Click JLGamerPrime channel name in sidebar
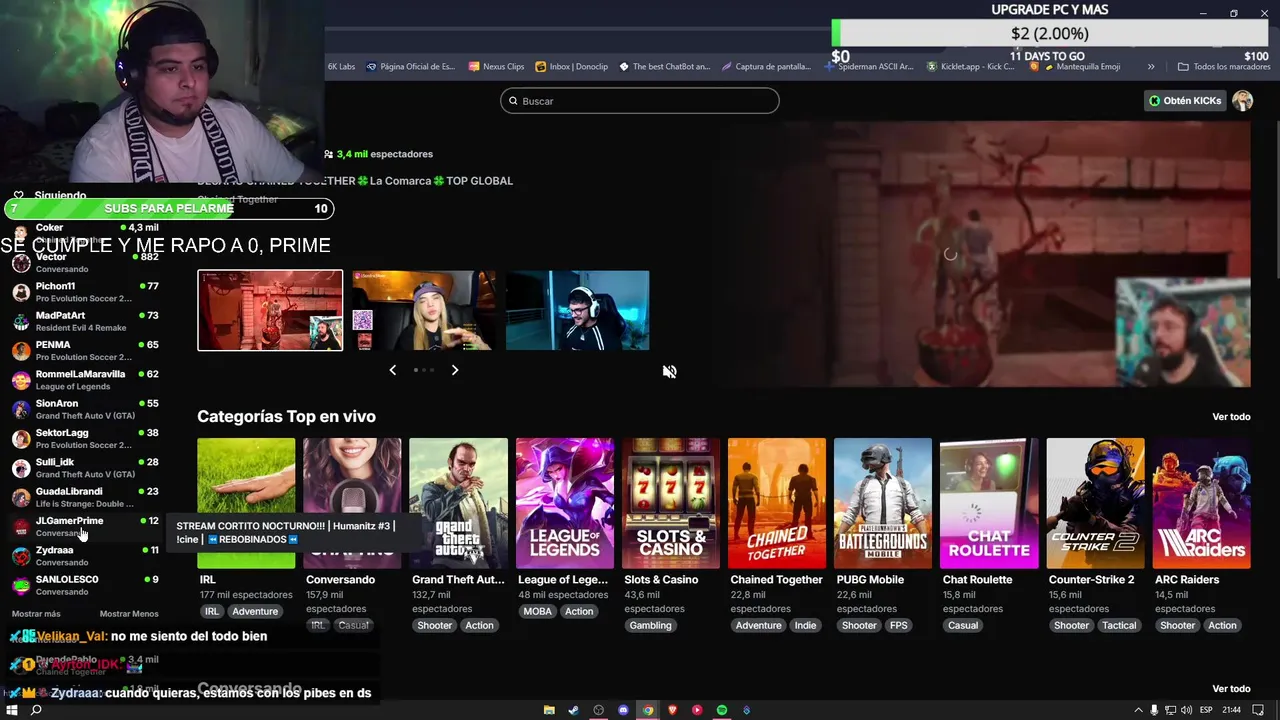 point(69,521)
